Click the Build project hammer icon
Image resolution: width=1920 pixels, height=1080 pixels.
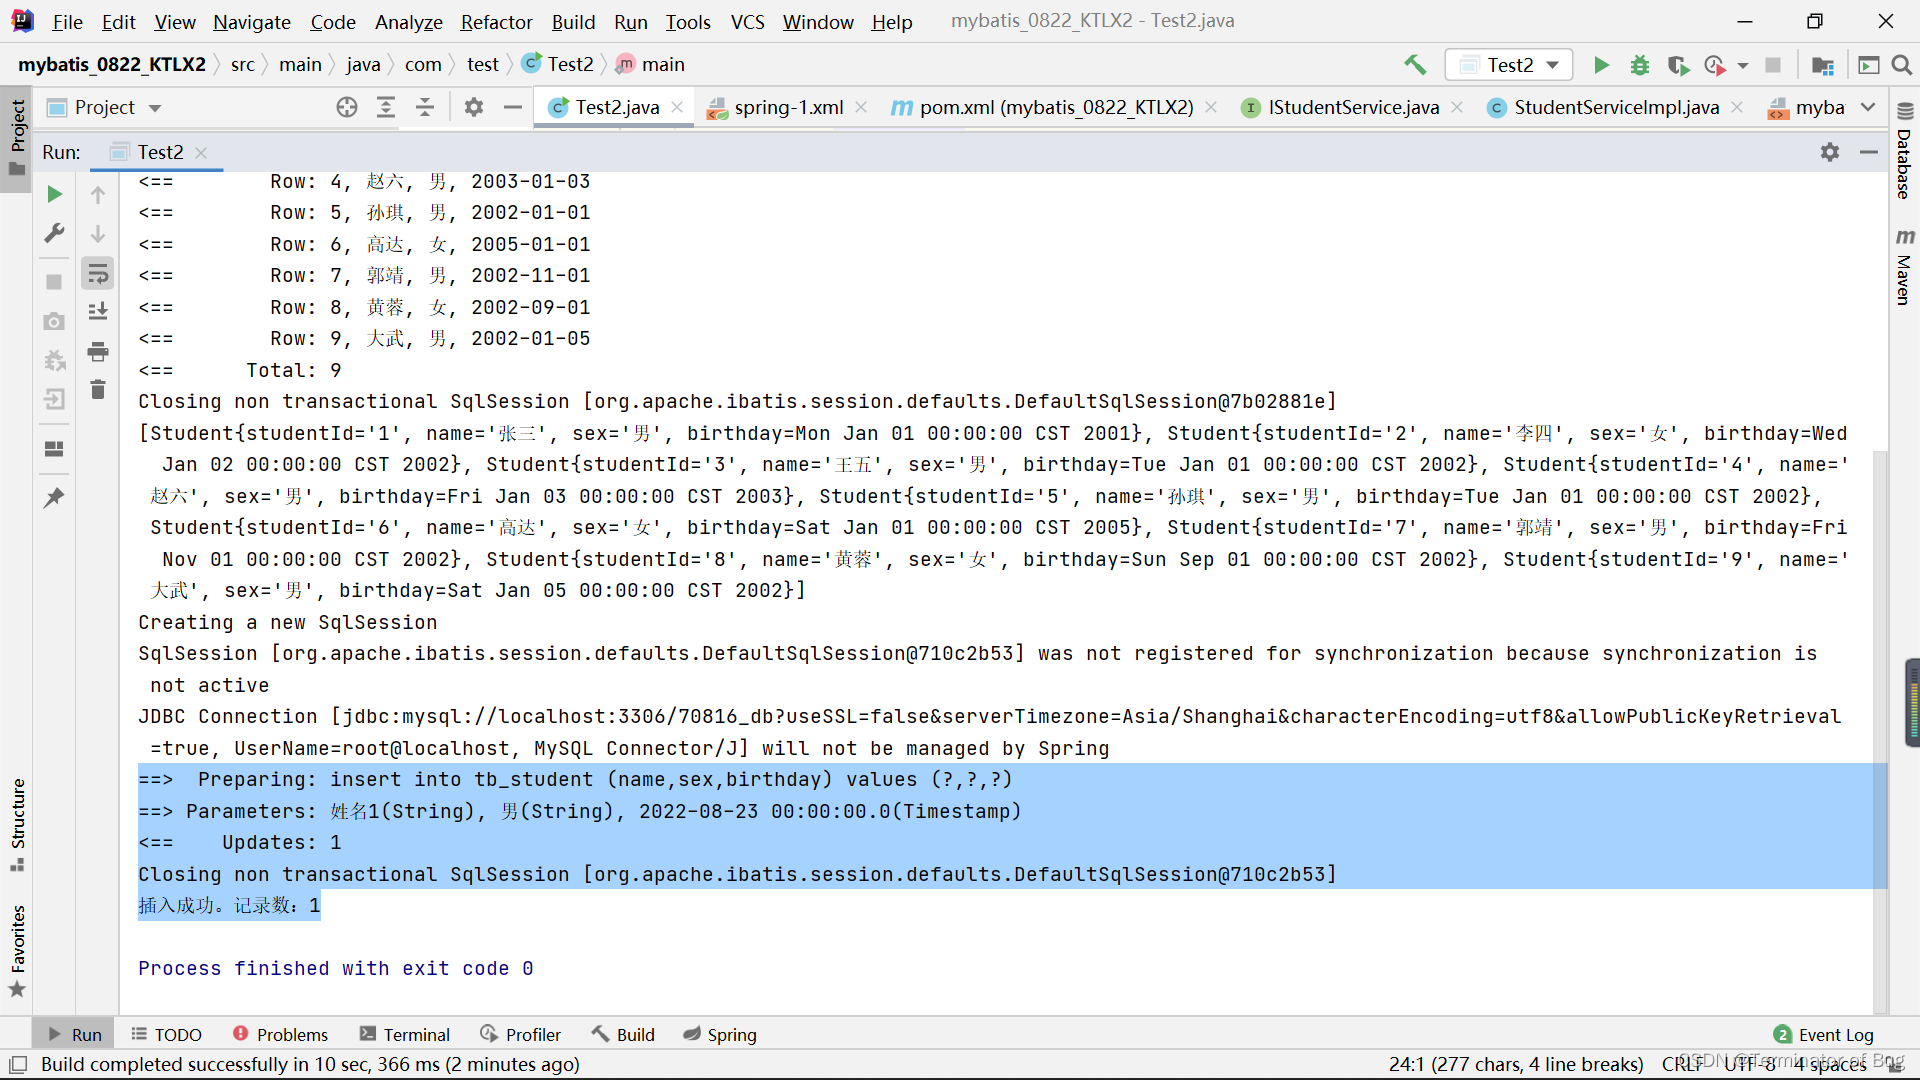(x=1415, y=65)
